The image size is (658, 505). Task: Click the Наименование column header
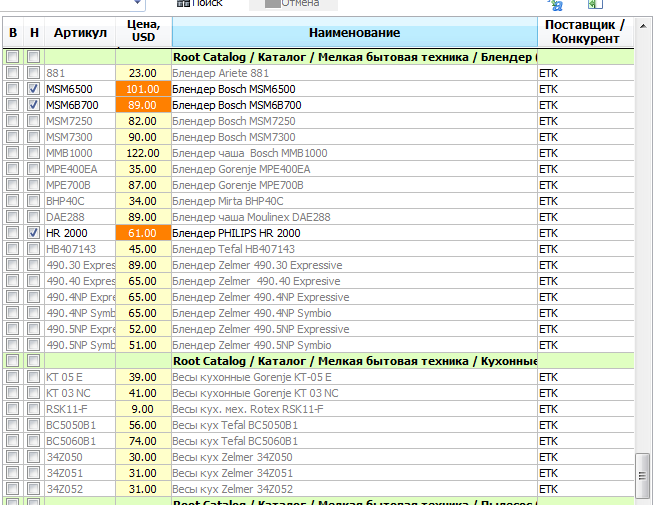(x=355, y=32)
